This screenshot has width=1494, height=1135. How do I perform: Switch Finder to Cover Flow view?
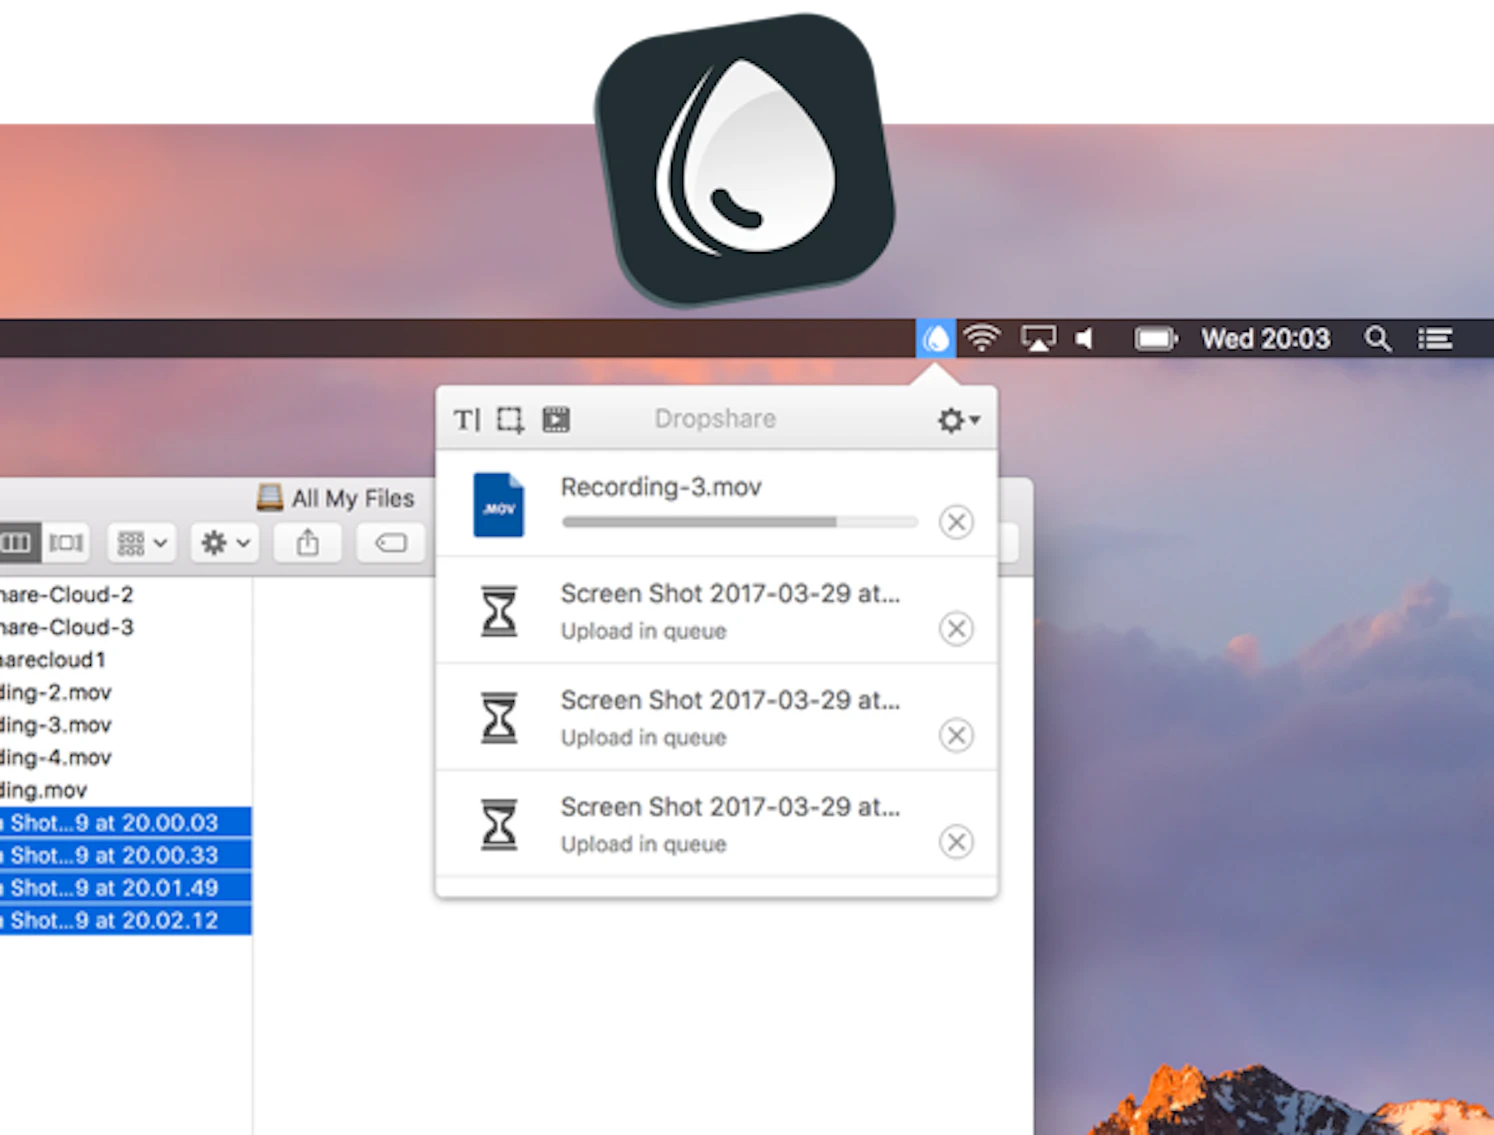click(66, 543)
